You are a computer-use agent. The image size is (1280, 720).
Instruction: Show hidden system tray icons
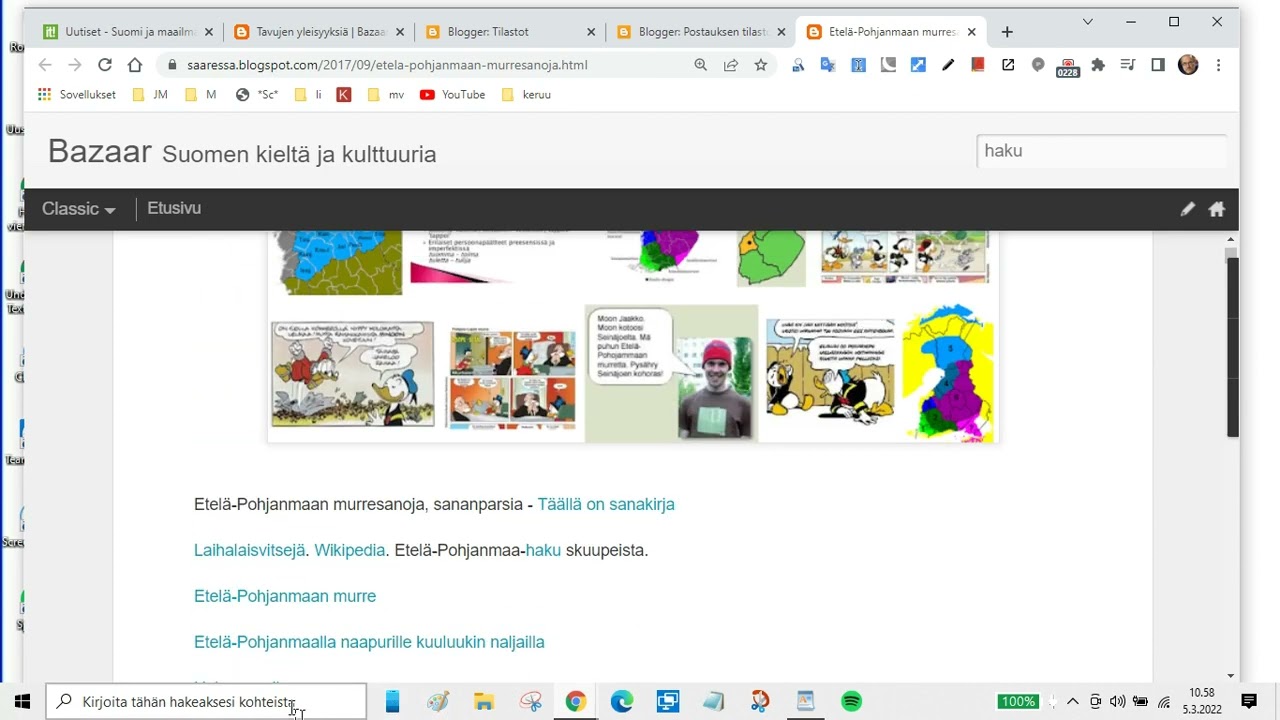pos(1073,701)
